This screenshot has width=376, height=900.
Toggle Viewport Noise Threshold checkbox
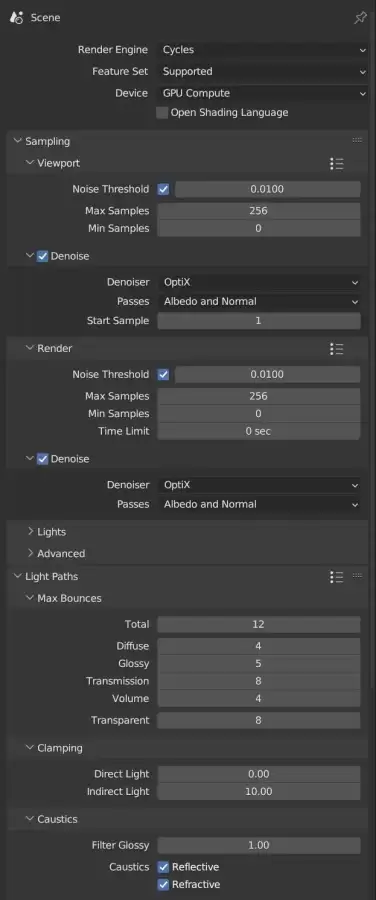click(x=164, y=189)
